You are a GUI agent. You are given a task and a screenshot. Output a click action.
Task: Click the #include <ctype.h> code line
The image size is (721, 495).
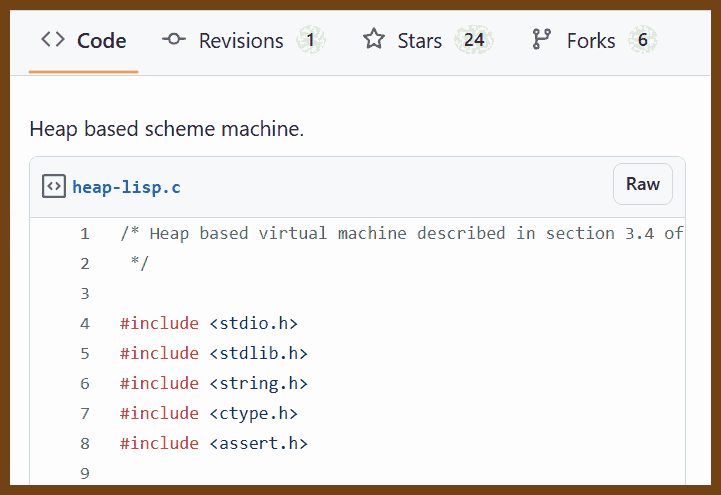click(208, 413)
